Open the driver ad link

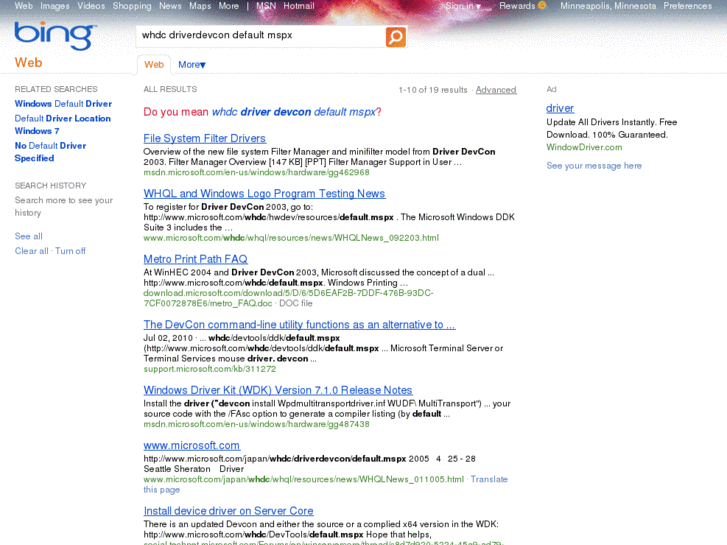click(x=560, y=108)
